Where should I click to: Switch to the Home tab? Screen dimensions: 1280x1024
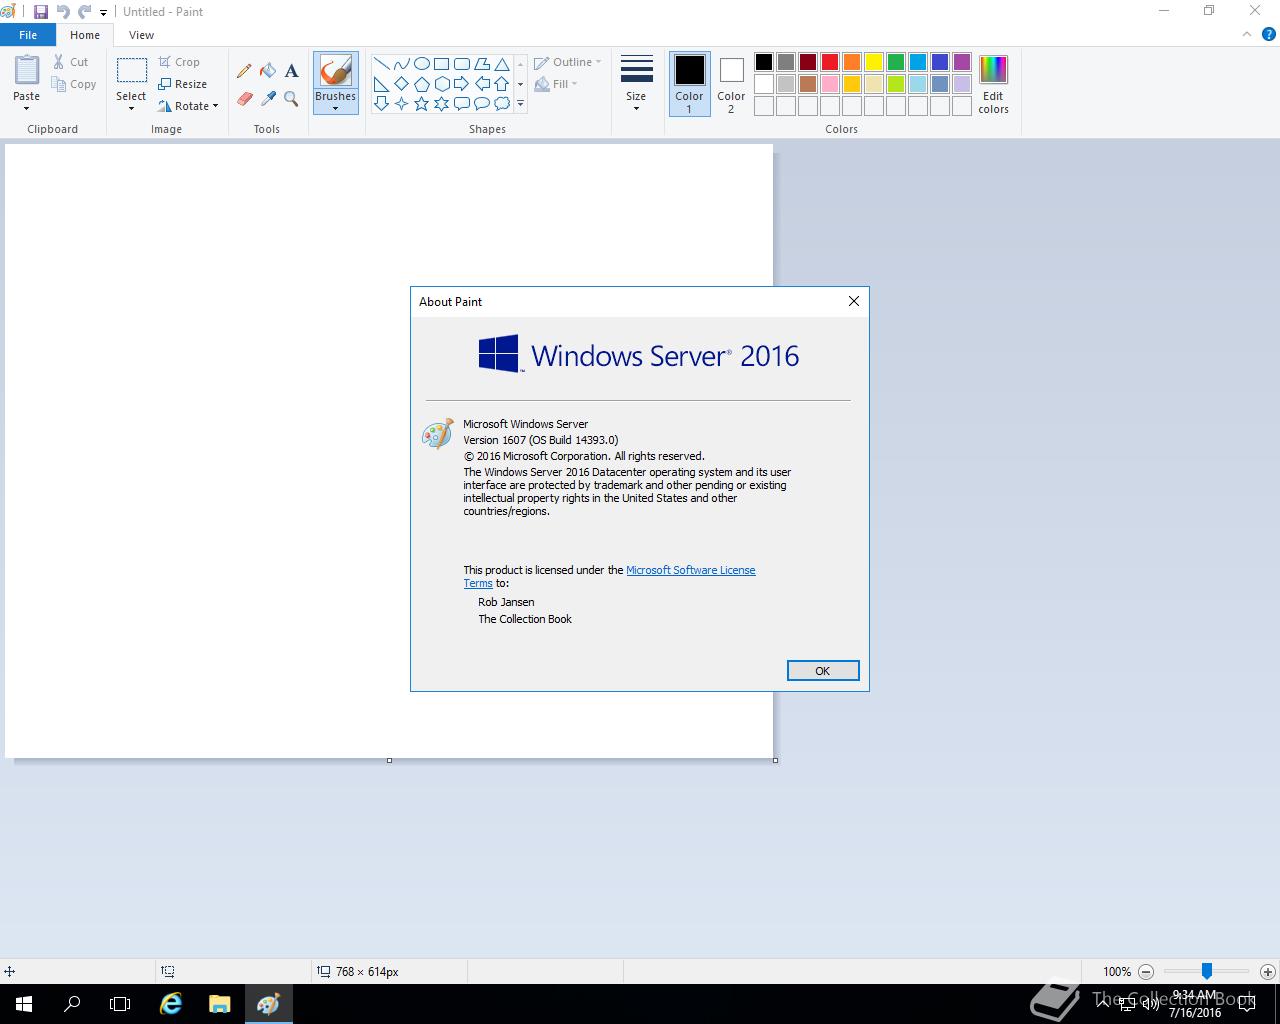coord(85,35)
